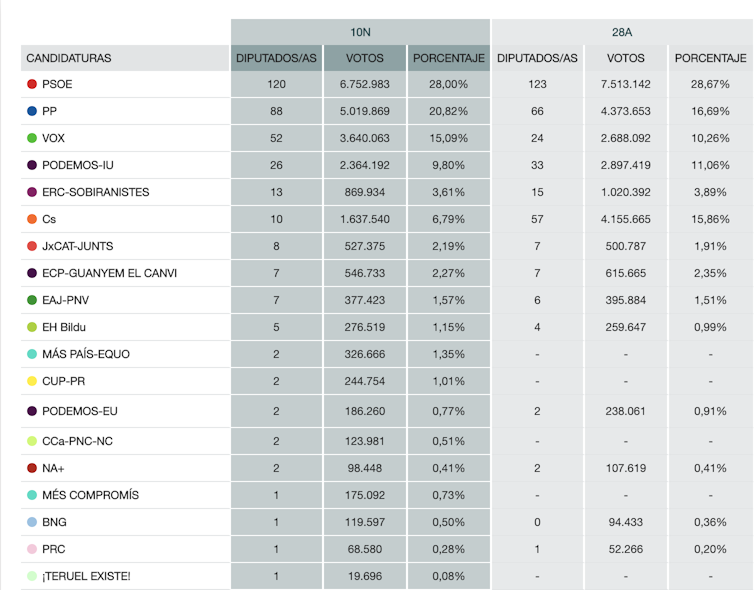Click the green VOX party dot
Viewport: 754px width, 590px height.
click(32, 139)
